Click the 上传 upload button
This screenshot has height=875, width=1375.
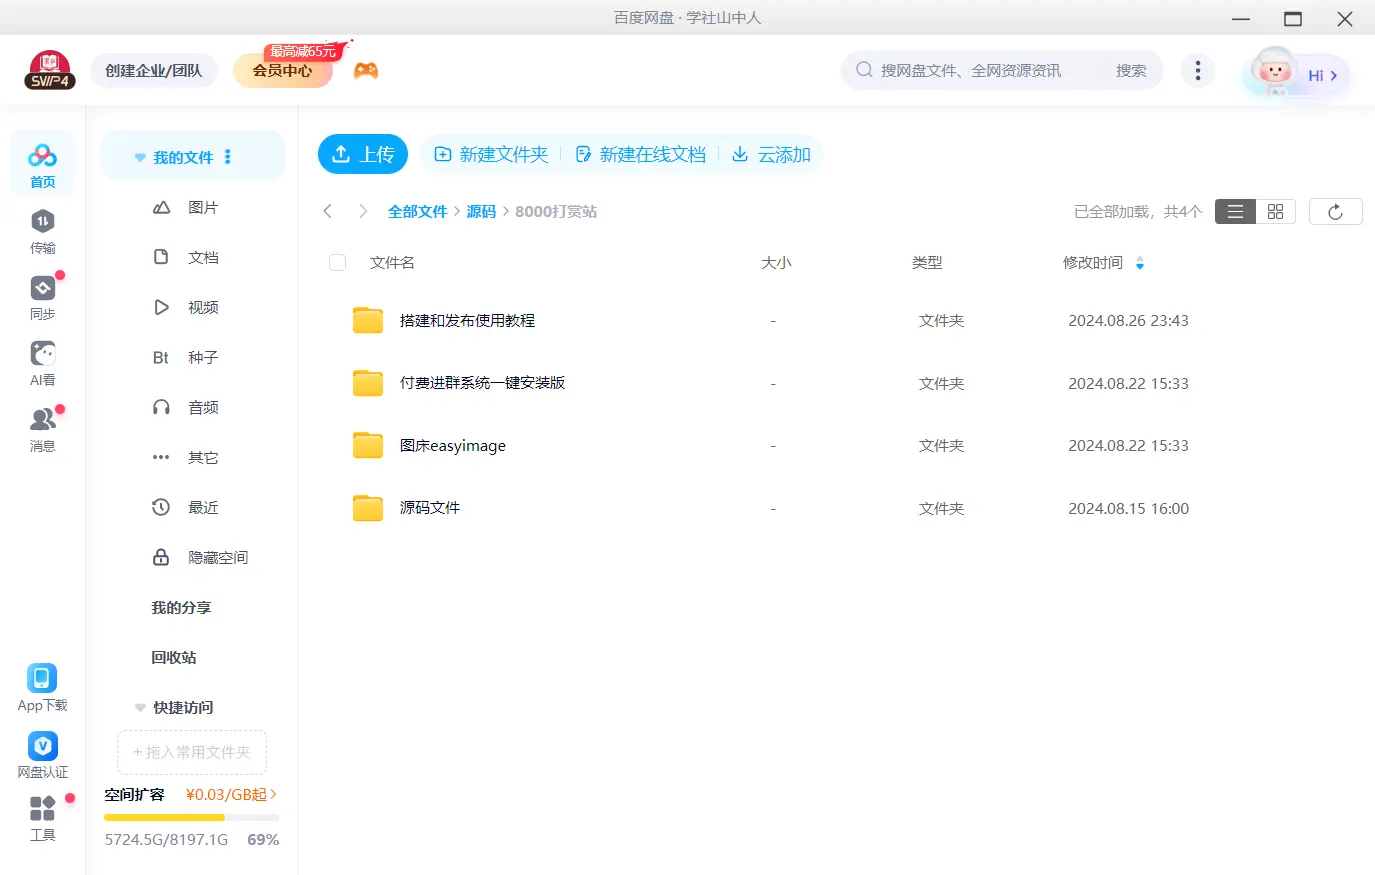click(x=363, y=154)
